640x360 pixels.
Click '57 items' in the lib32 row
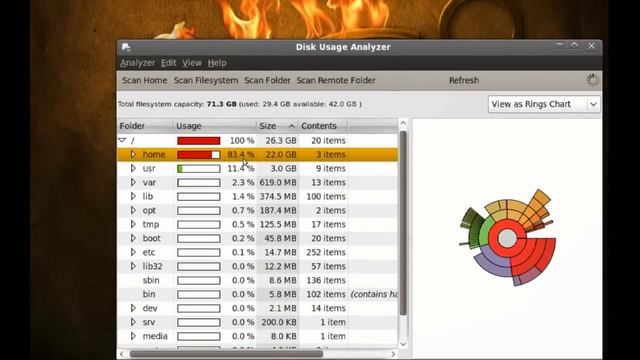[x=328, y=266]
